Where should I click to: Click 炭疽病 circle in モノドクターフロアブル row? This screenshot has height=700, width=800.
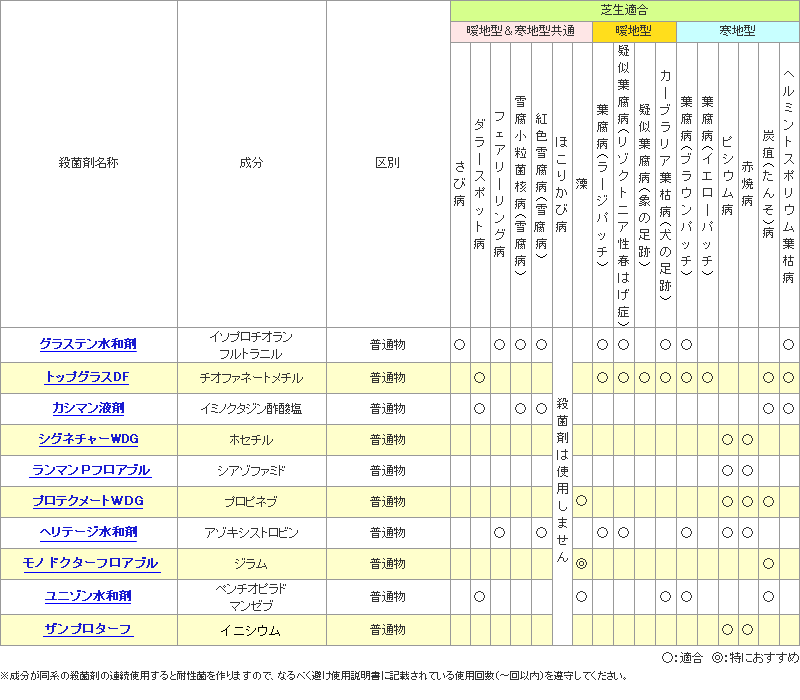pos(768,564)
